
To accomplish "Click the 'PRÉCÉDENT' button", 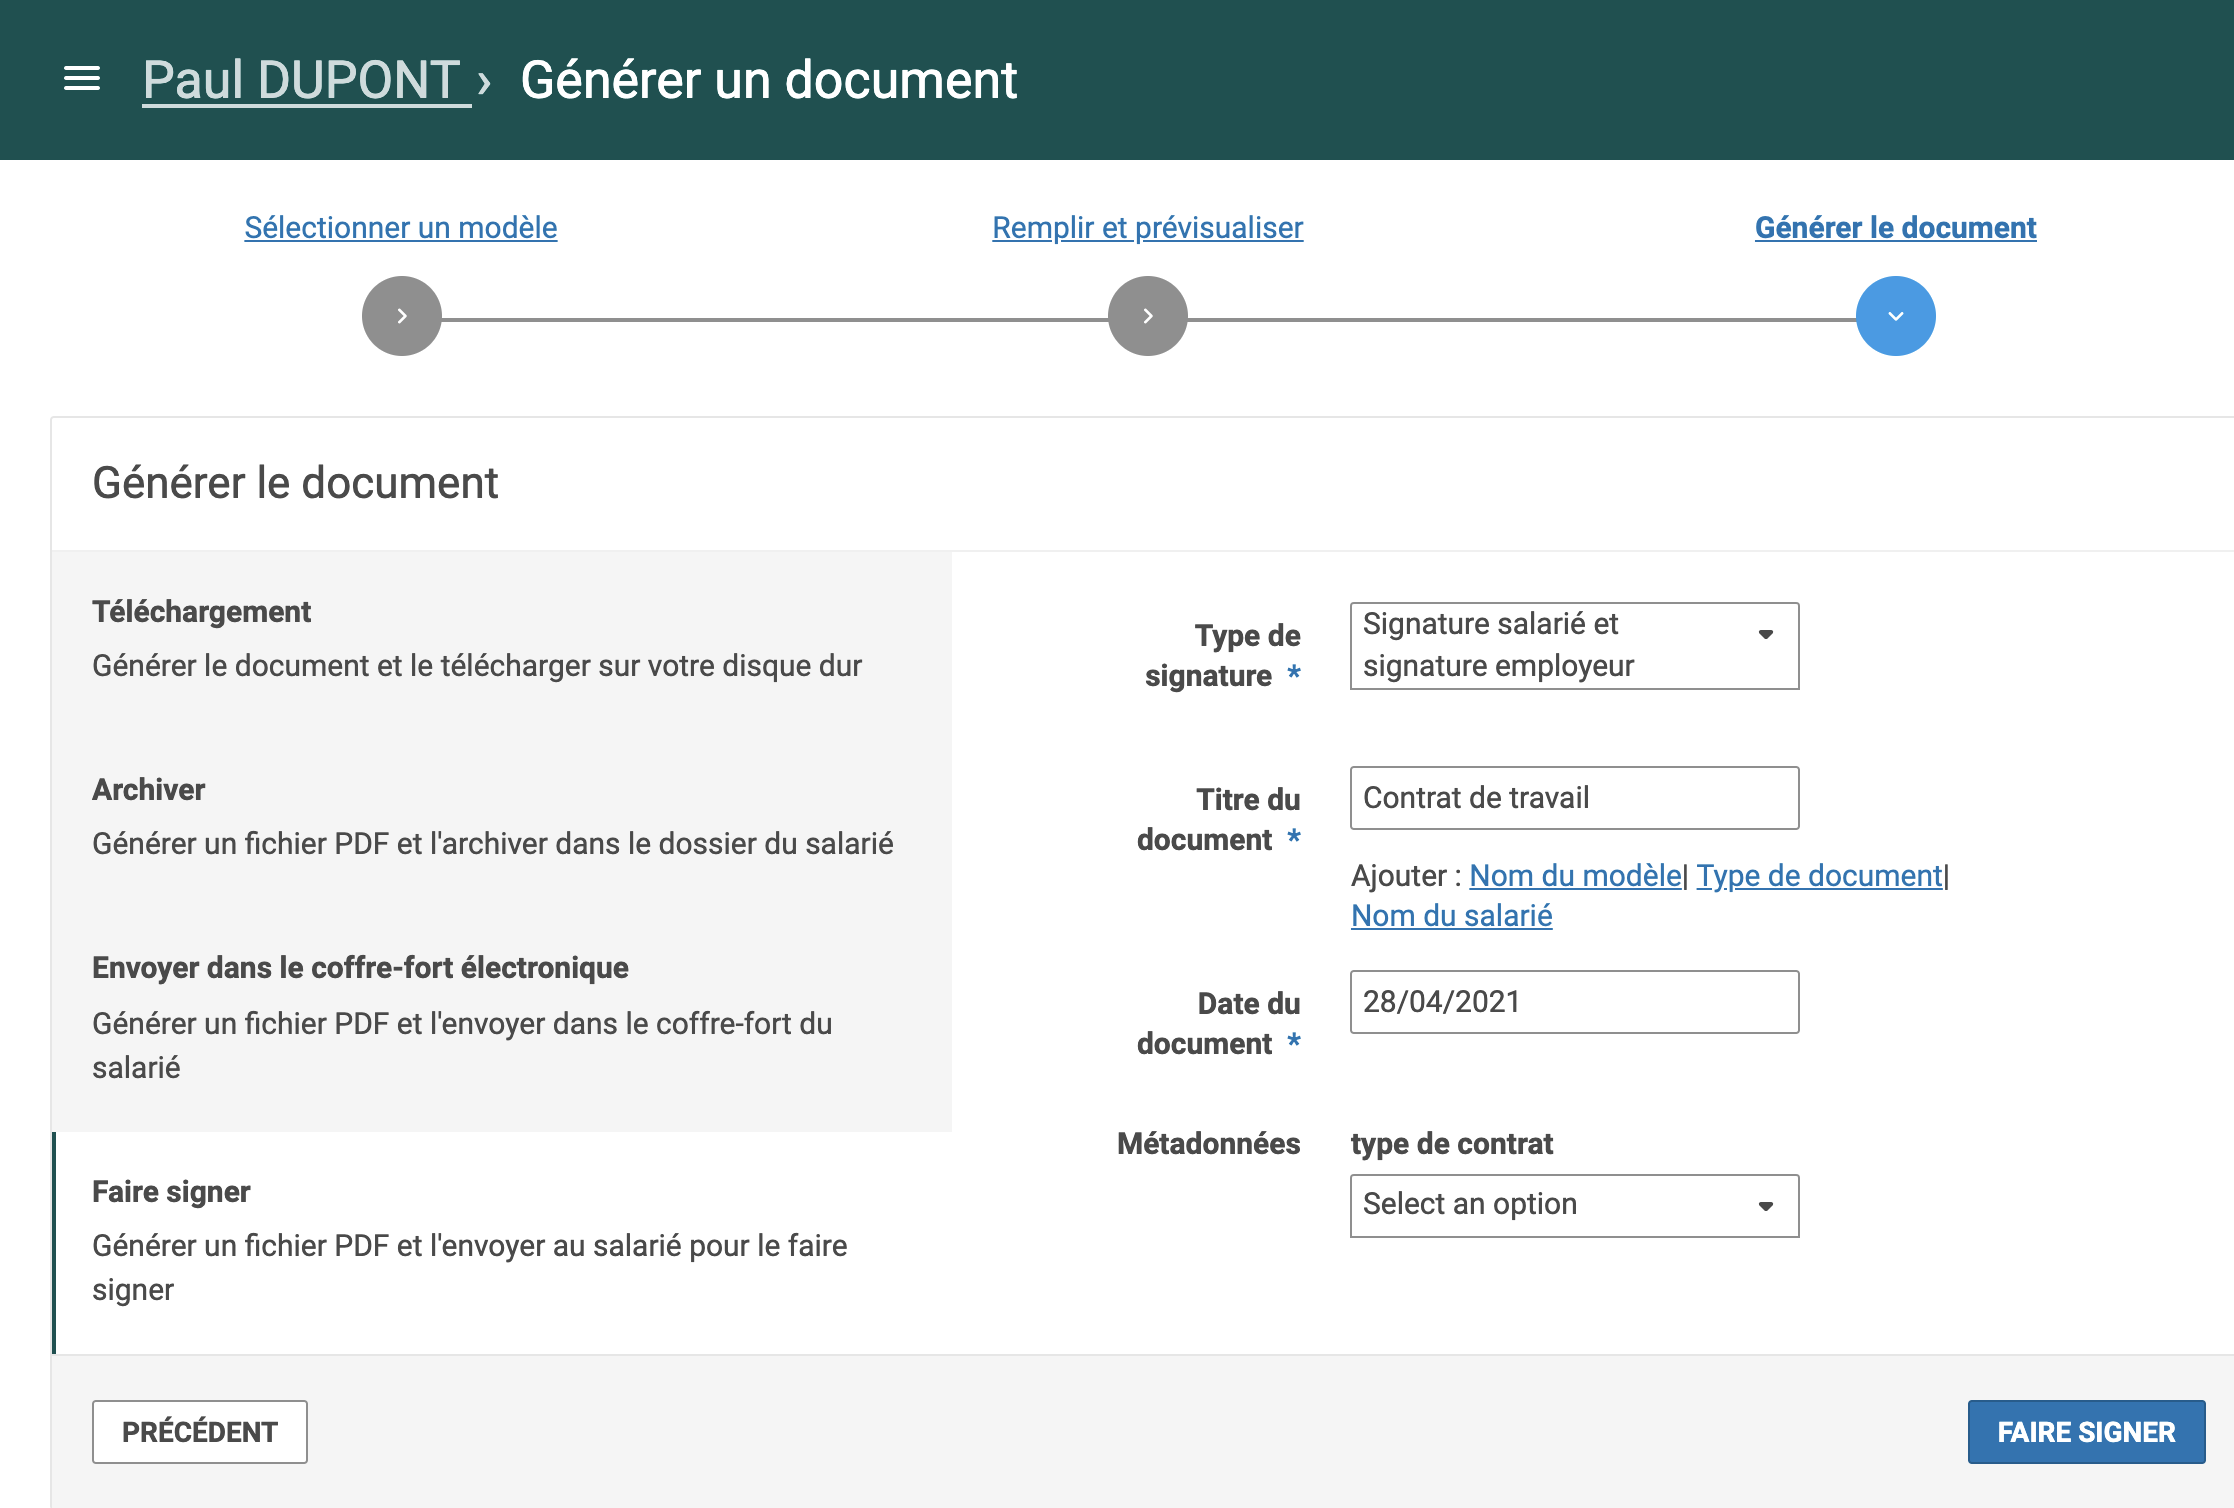I will point(199,1432).
